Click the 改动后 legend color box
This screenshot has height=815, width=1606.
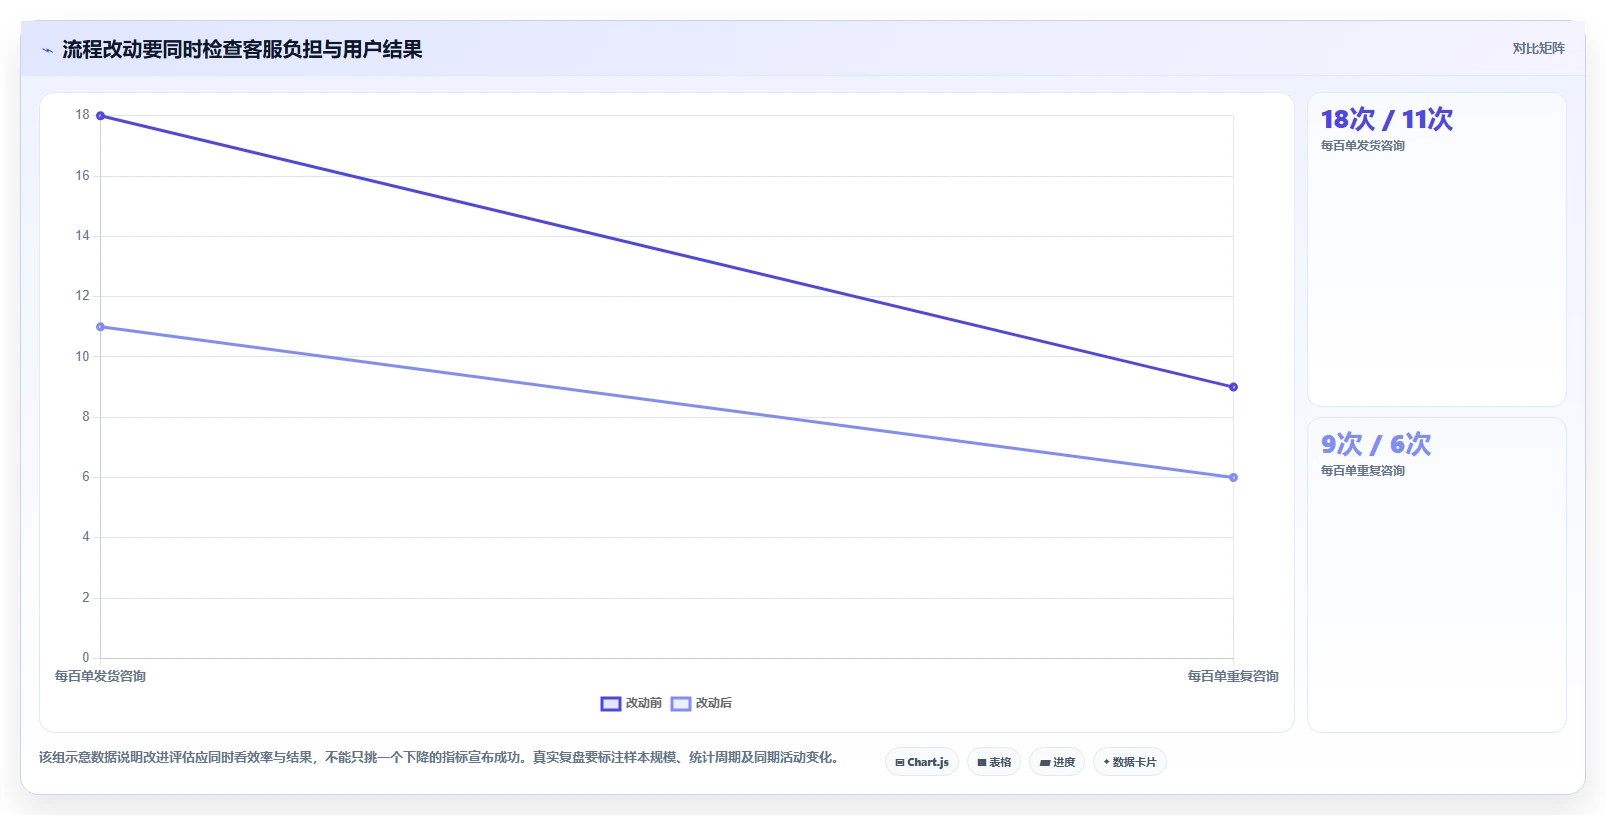point(681,704)
